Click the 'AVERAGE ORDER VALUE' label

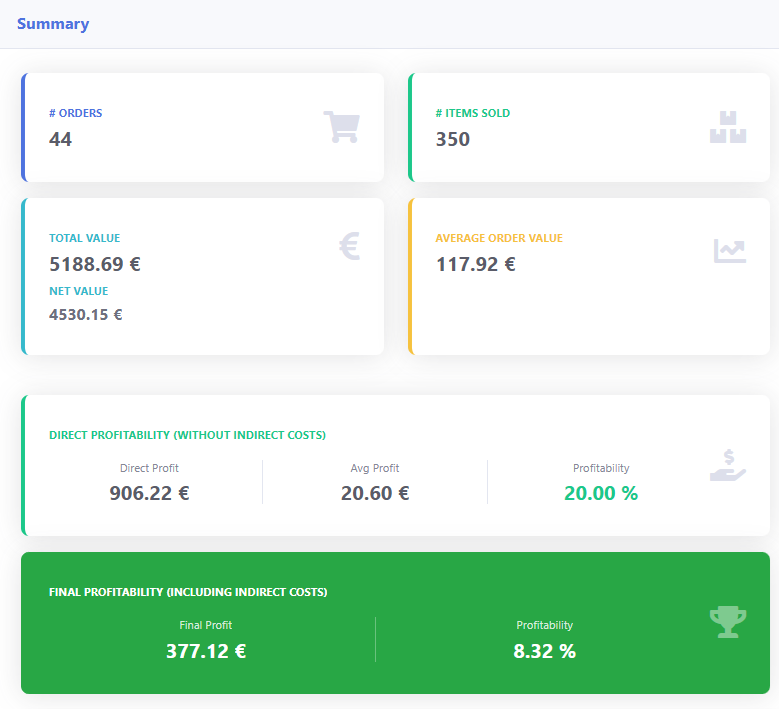click(499, 238)
